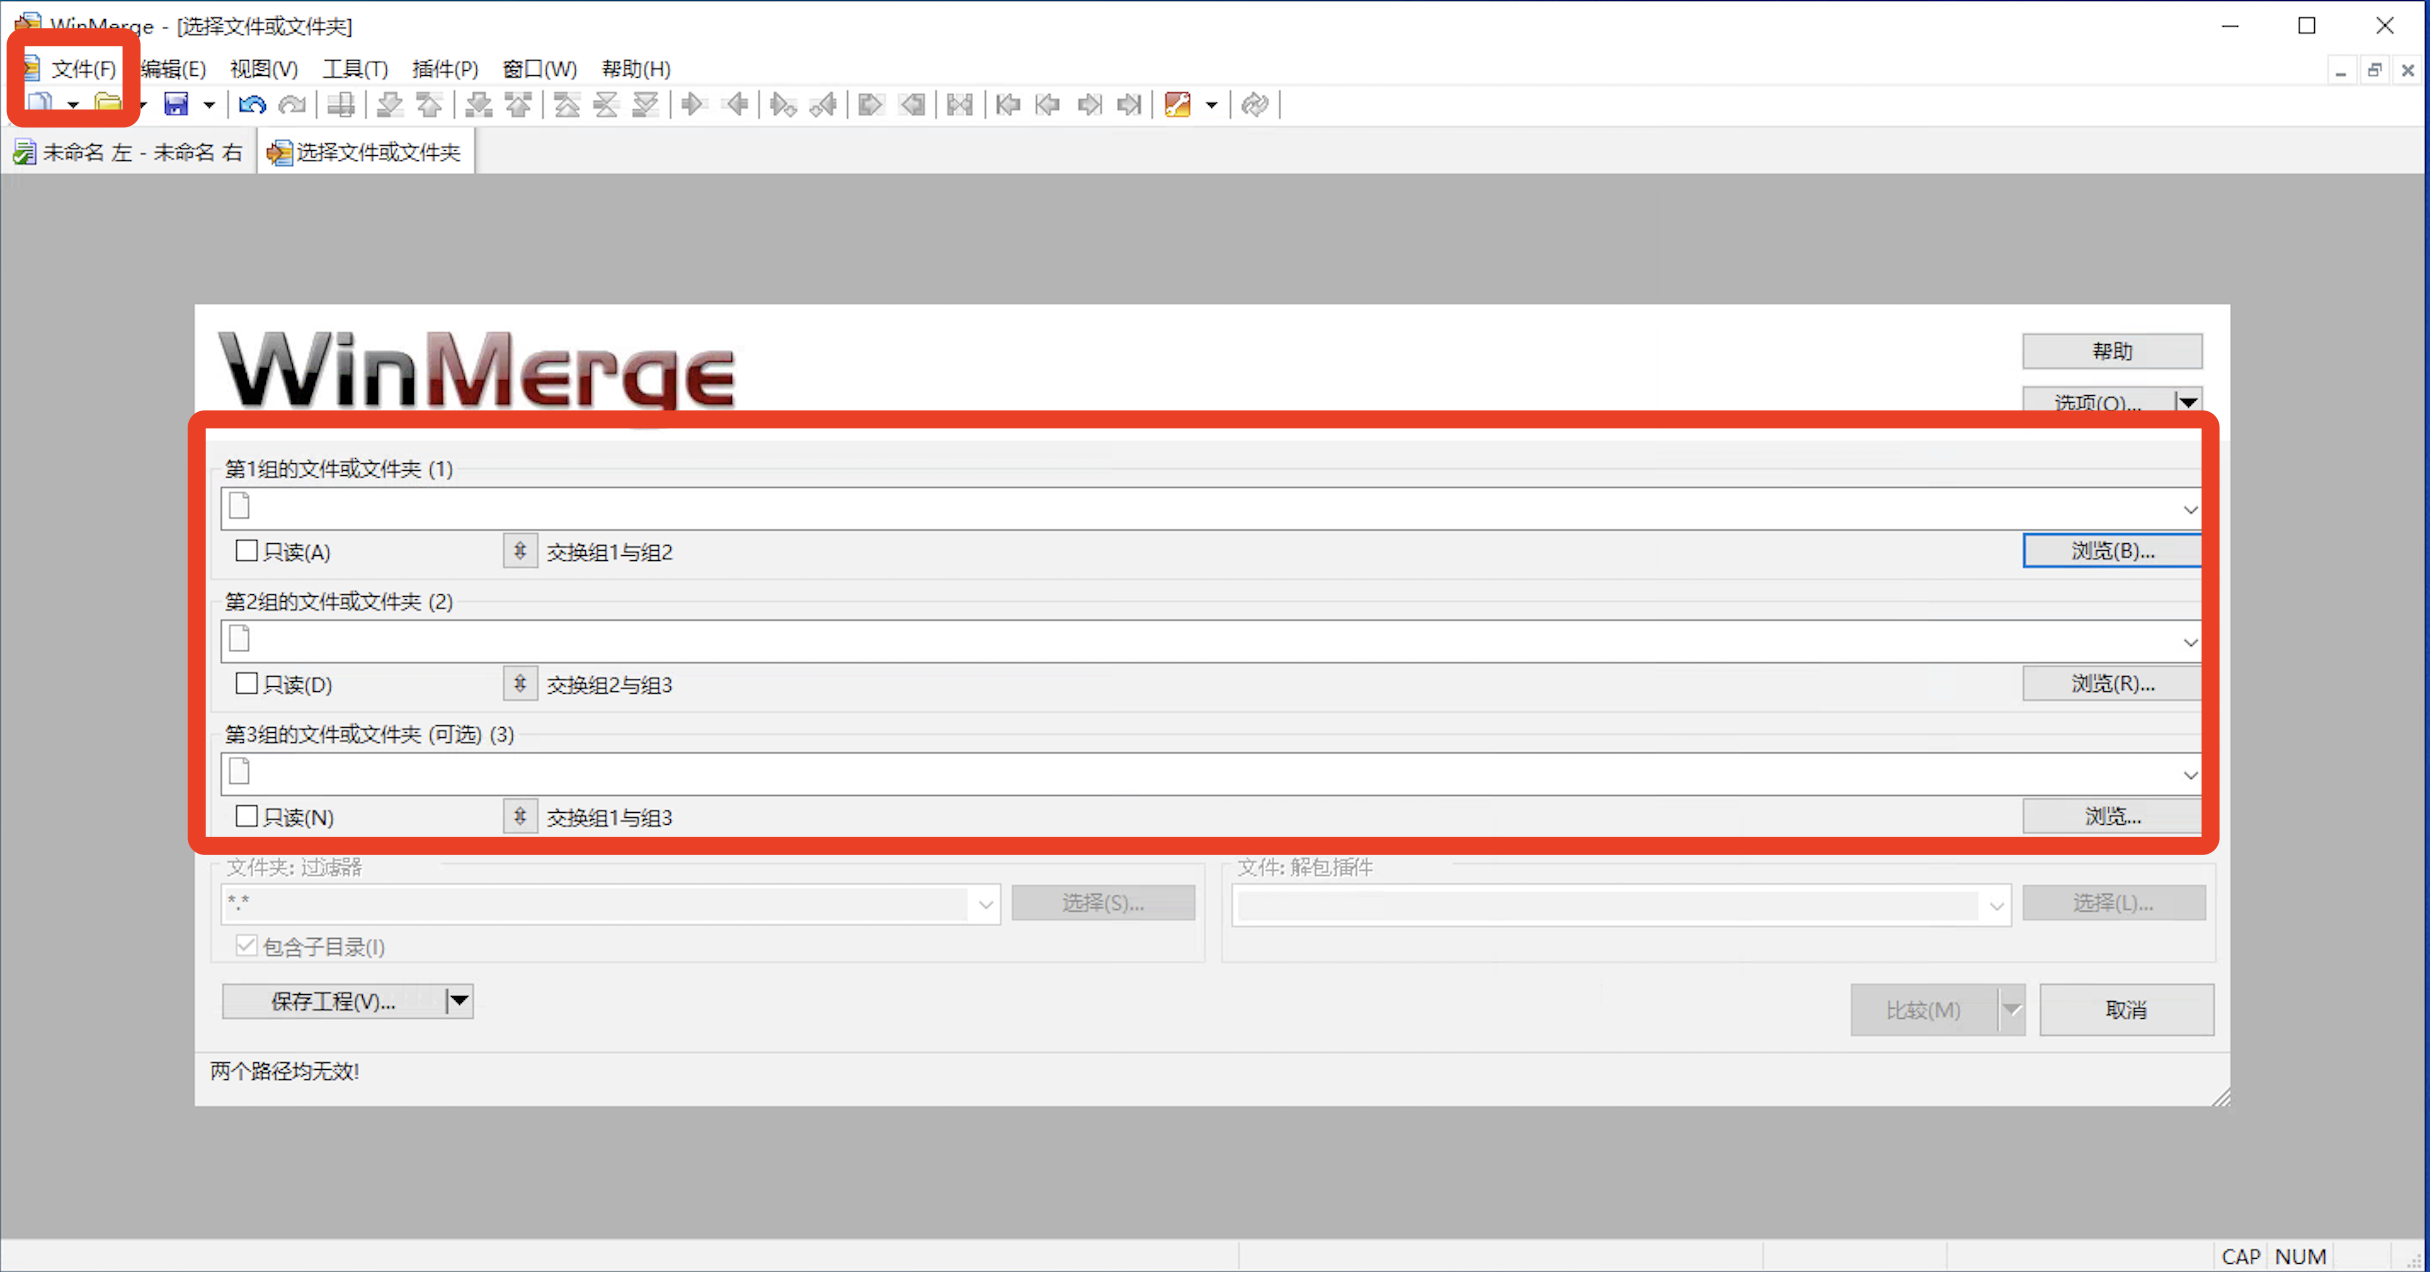Image resolution: width=2430 pixels, height=1272 pixels.
Task: Enable 只读(A) checkbox for group 1
Action: pos(246,551)
